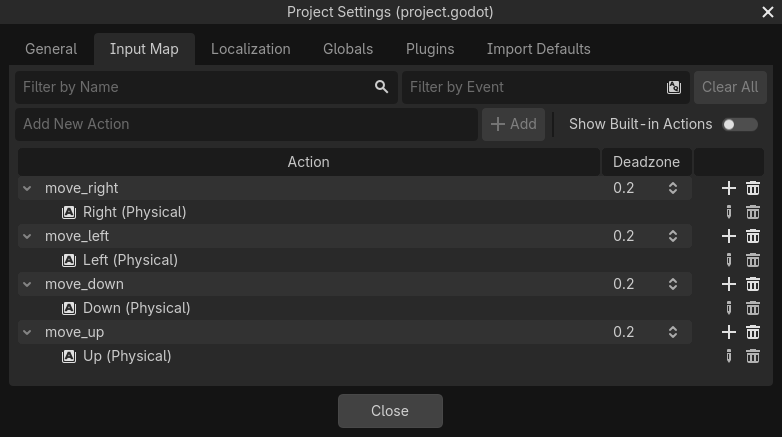Click the search magnifier in Filter by Name
Screen dimensions: 782x437
[381, 87]
